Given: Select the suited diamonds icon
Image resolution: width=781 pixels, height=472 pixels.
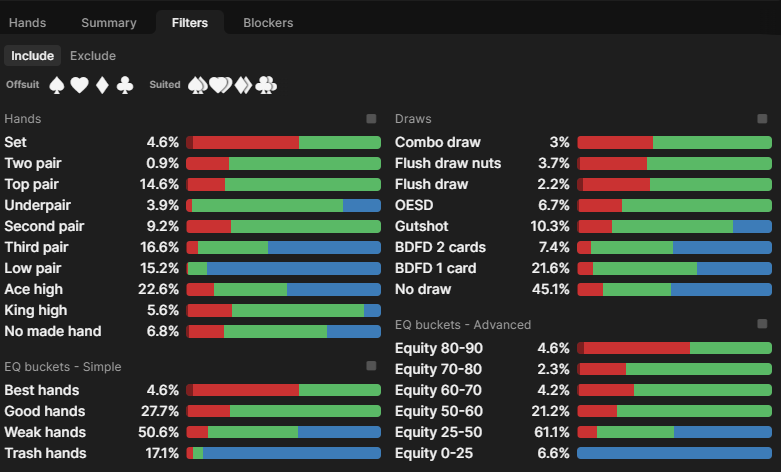Looking at the screenshot, I should pos(242,86).
